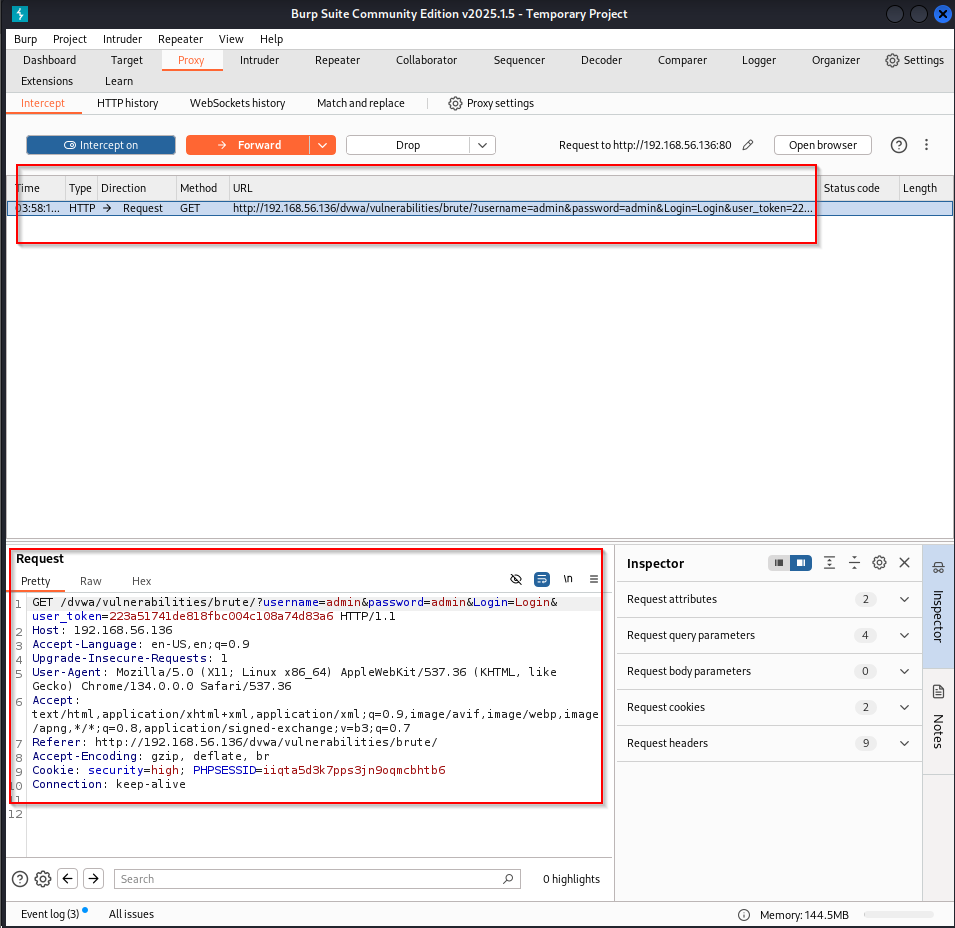Switch to the Decoder tab
Image resolution: width=955 pixels, height=928 pixels.
pyautogui.click(x=601, y=60)
